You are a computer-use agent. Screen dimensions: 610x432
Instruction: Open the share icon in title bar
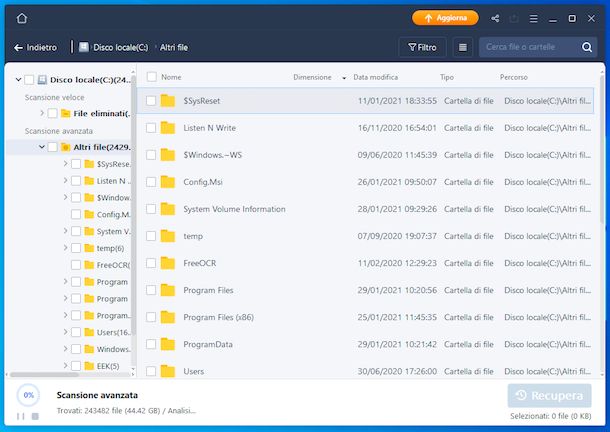[x=495, y=18]
